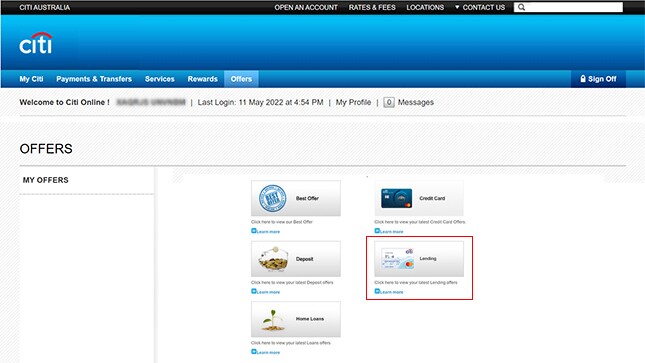645x363 pixels.
Task: Open Messages link
Action: tap(415, 102)
